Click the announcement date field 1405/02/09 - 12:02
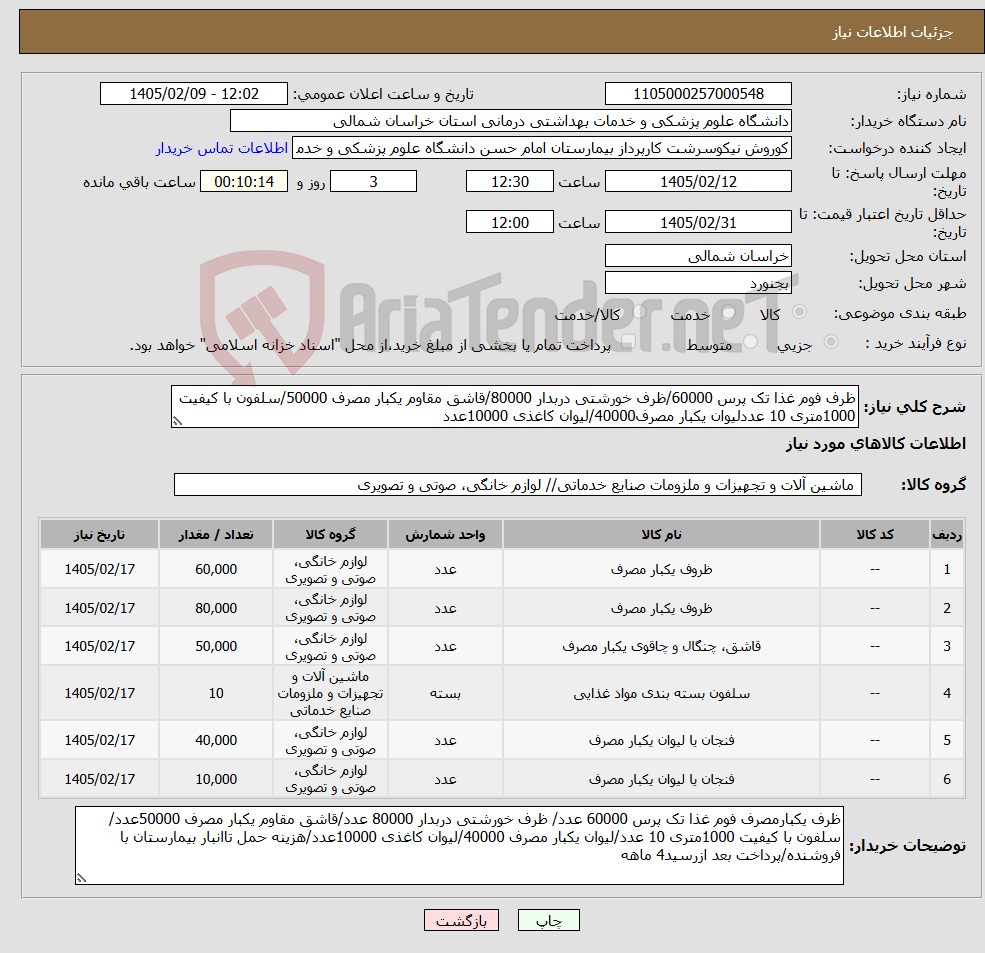The width and height of the screenshot is (985, 953). (x=193, y=94)
